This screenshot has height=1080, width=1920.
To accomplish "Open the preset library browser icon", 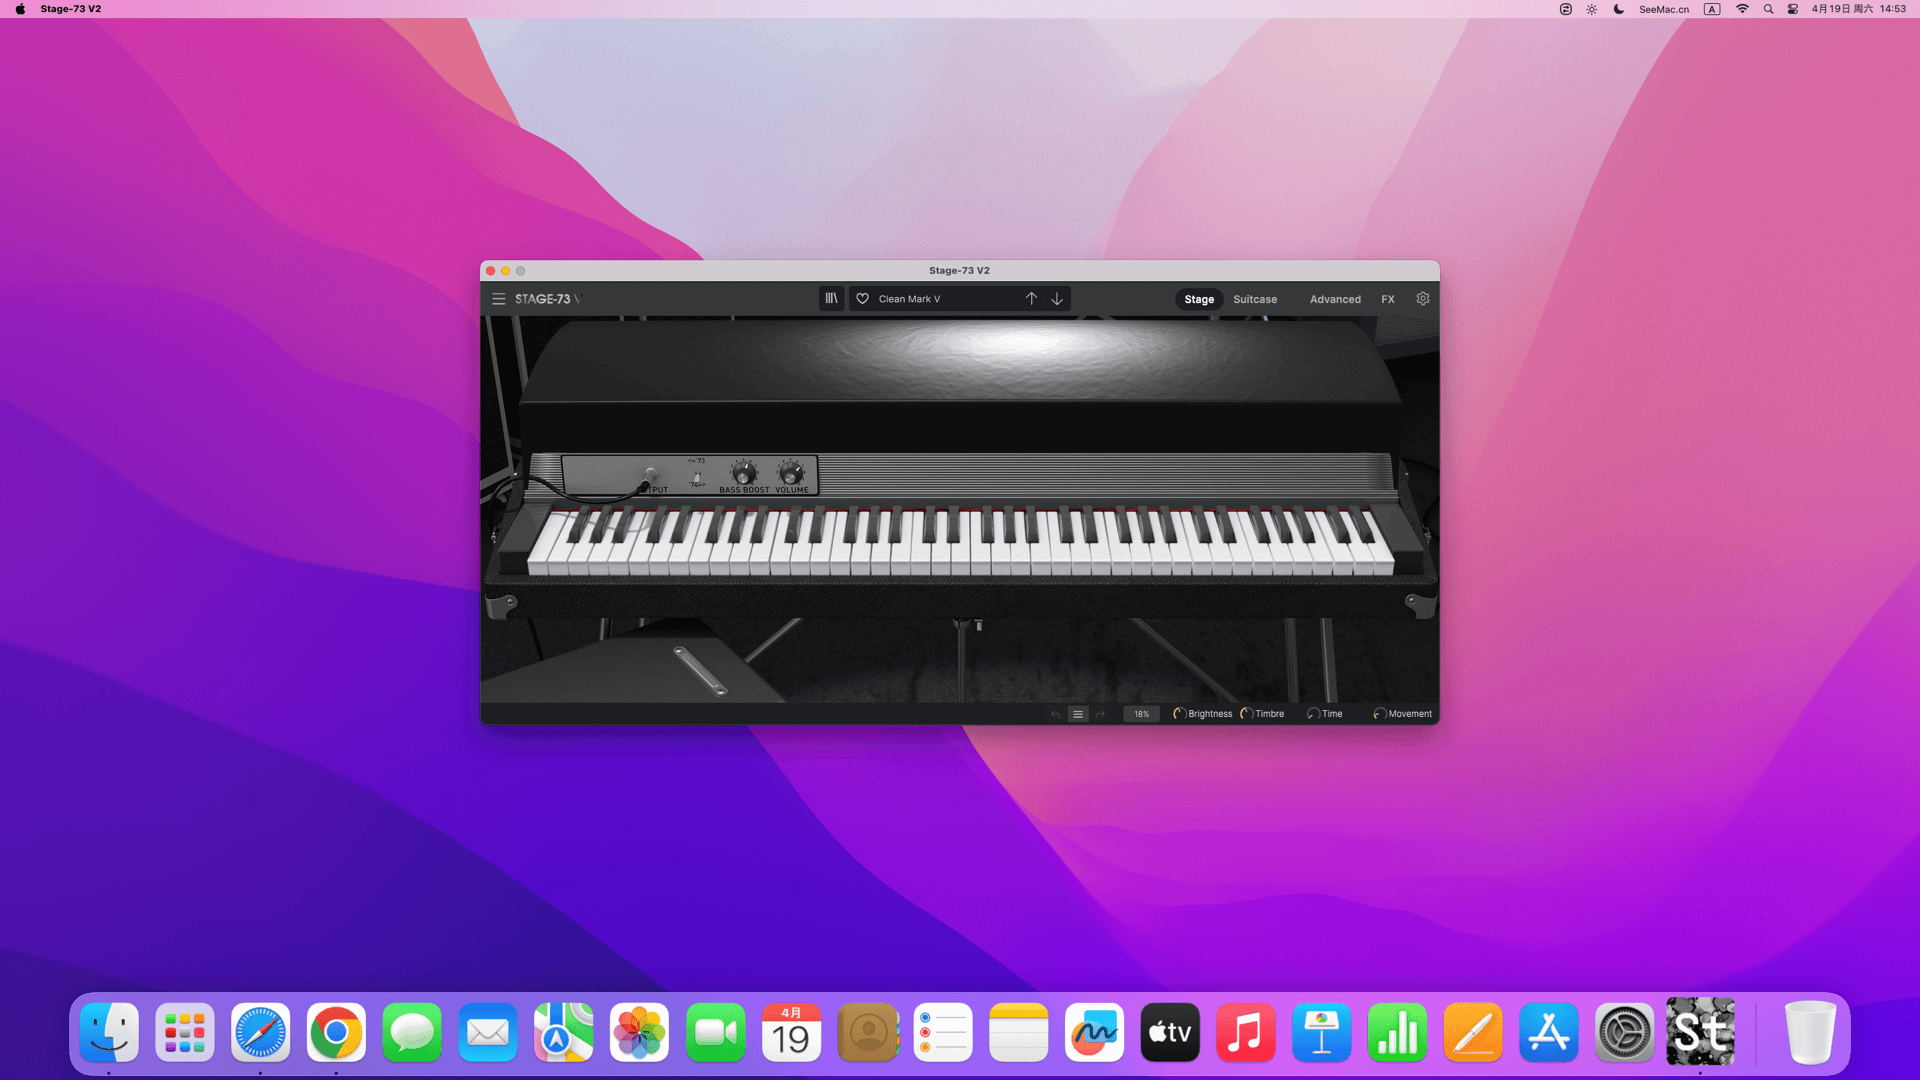I will [831, 299].
